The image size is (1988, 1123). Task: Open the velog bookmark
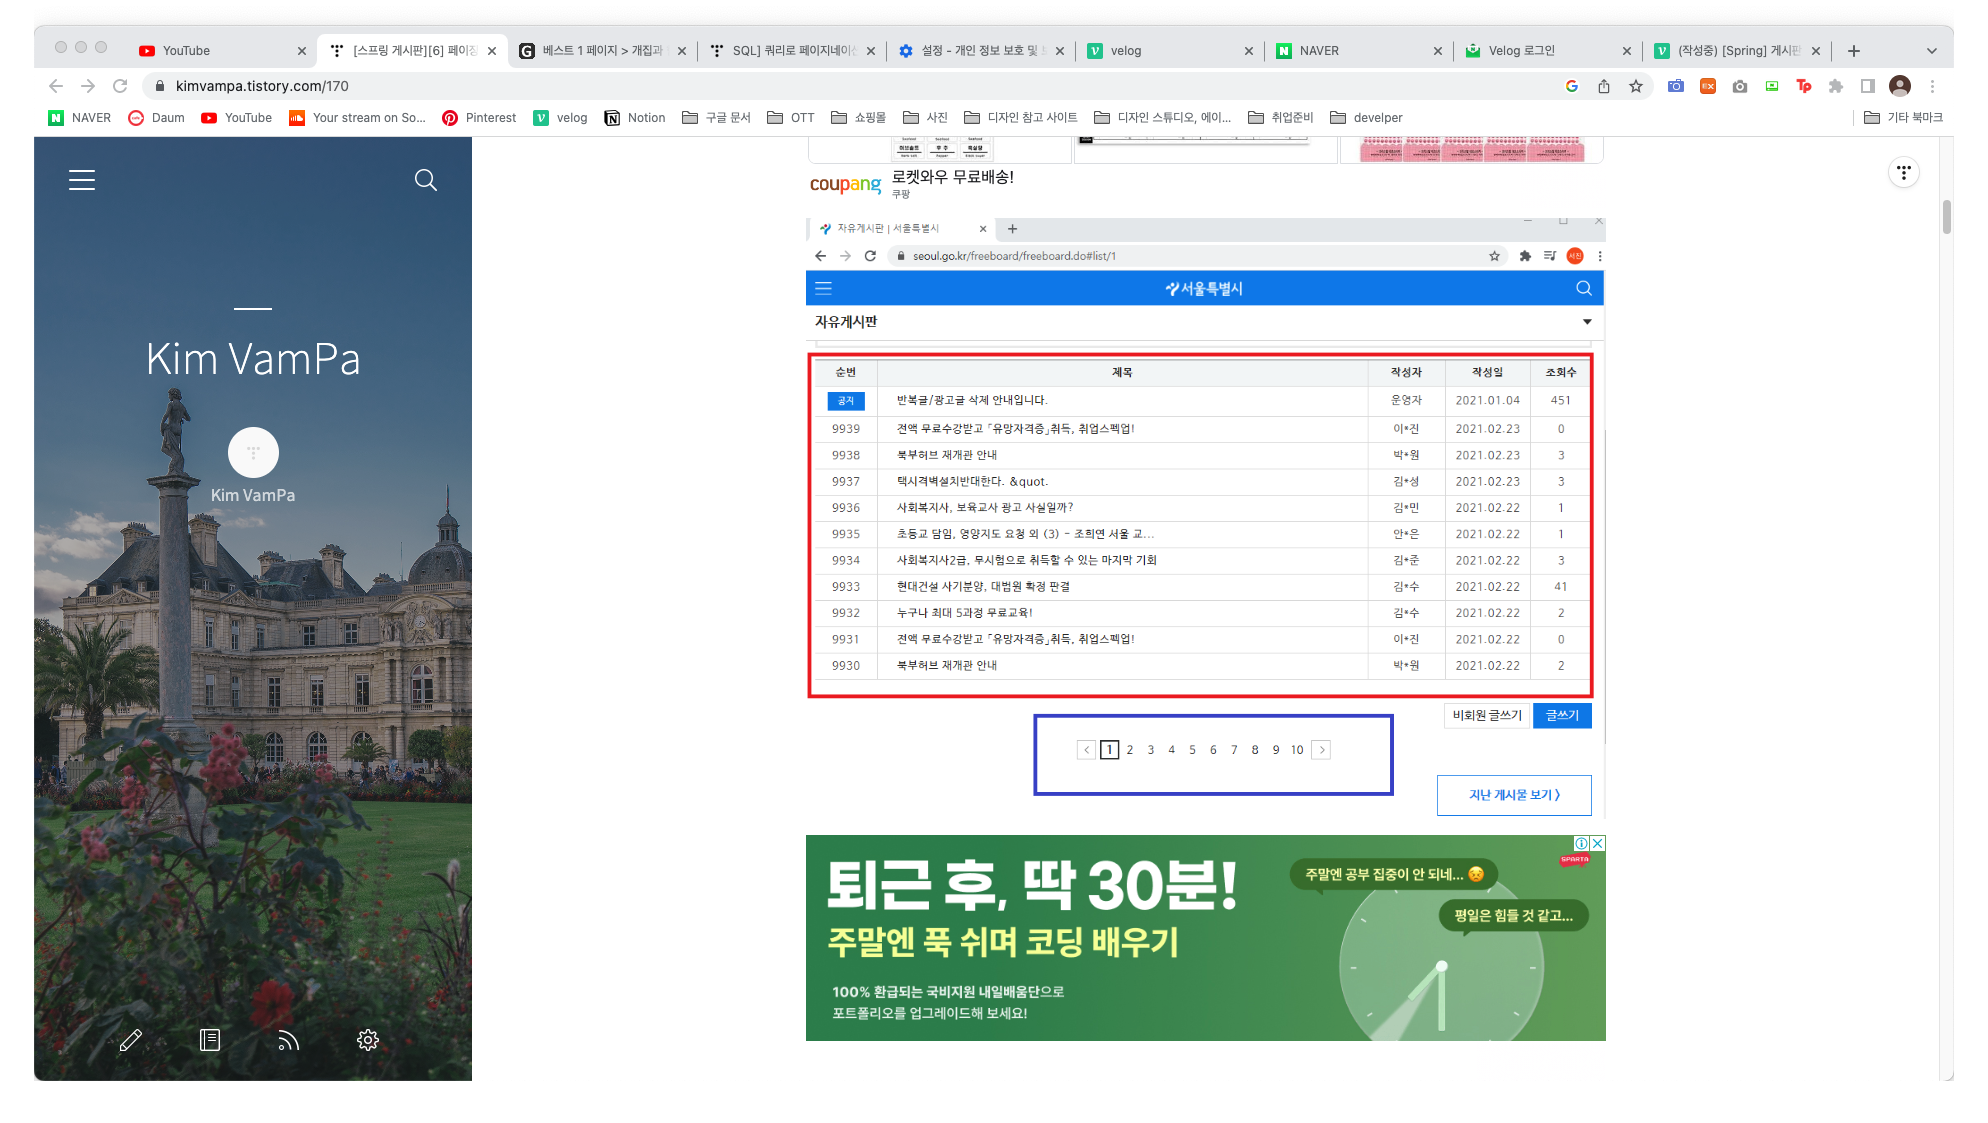click(561, 118)
